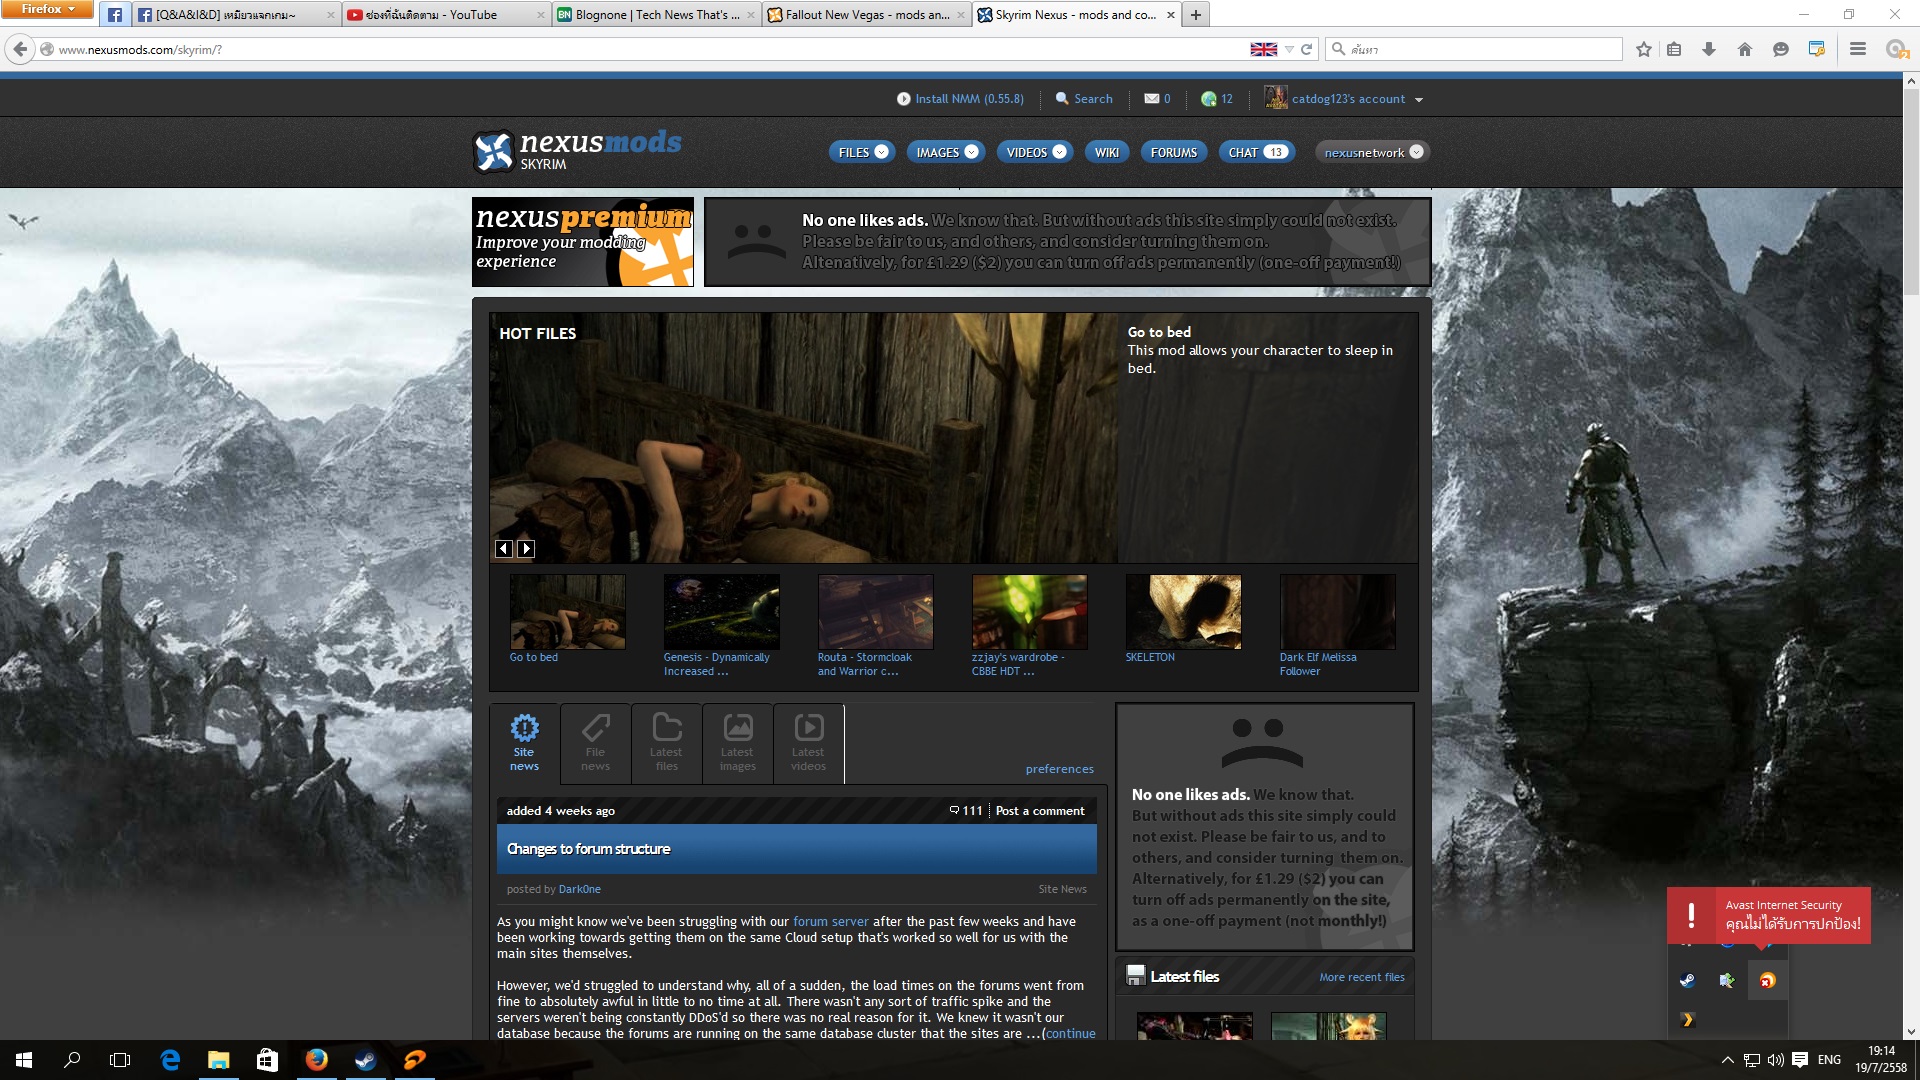
Task: Open Genesis - Dynamically Increased thumbnail
Action: [721, 612]
